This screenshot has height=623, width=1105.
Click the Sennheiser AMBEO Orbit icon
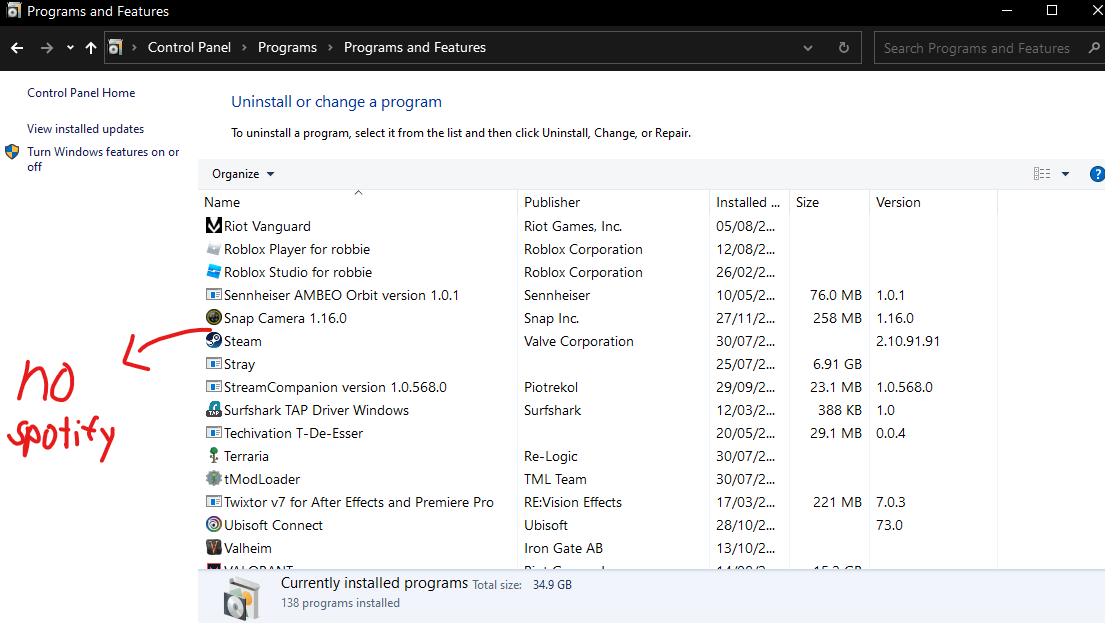pos(214,295)
